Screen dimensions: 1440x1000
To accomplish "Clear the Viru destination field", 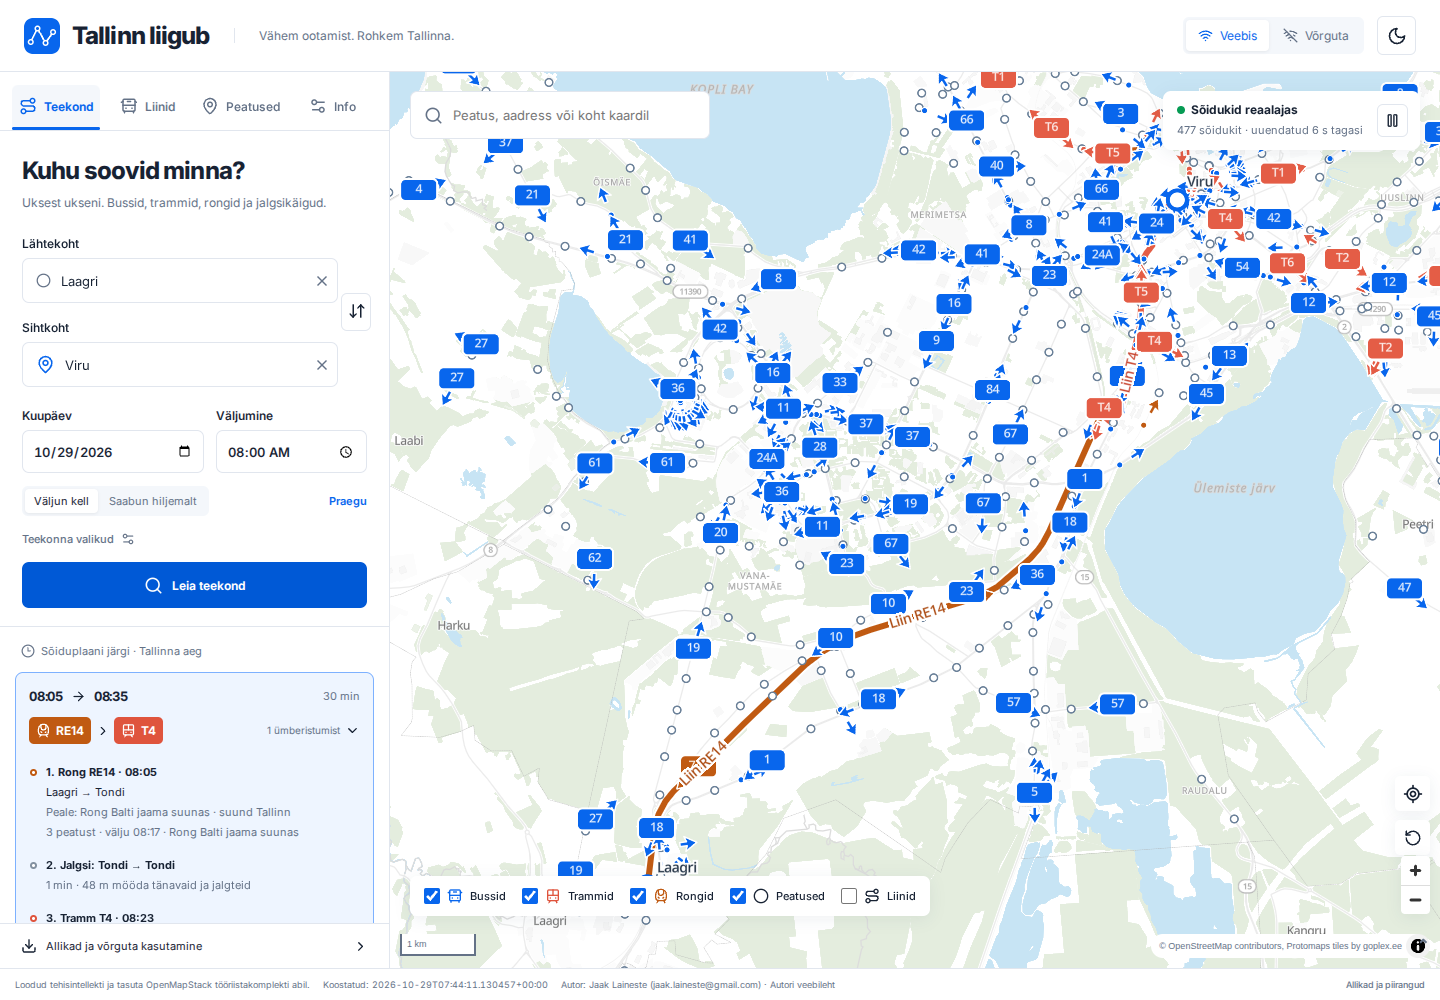I will (322, 365).
